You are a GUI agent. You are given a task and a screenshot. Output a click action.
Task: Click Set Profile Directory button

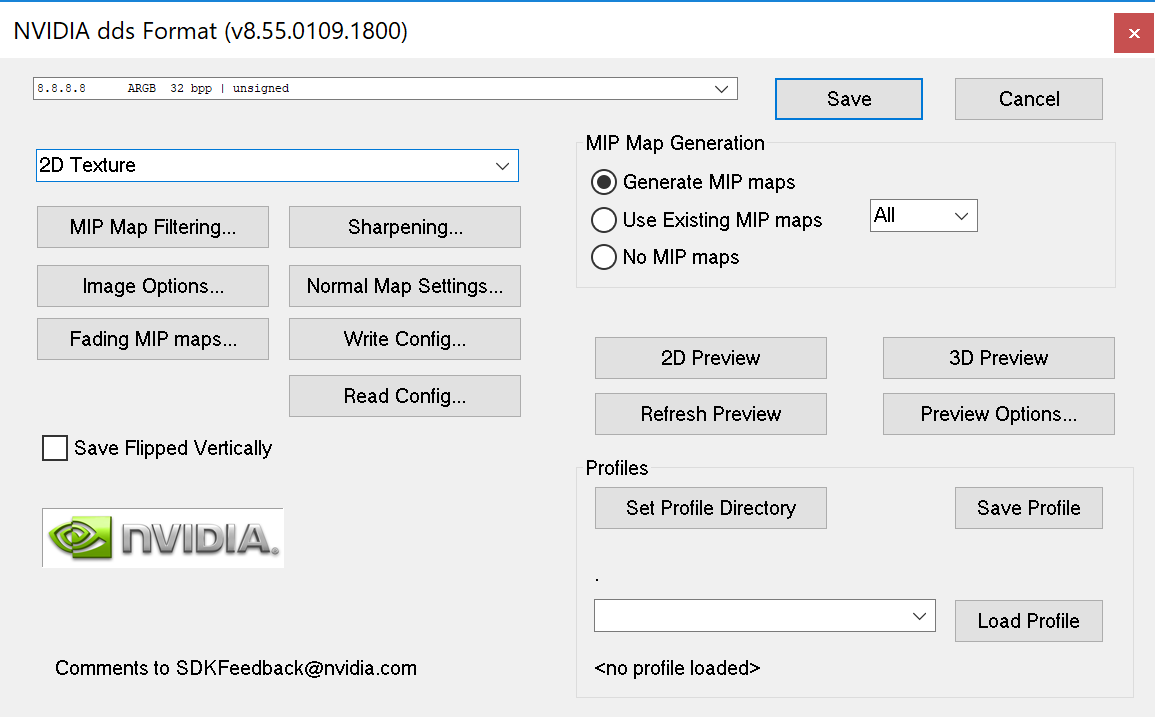coord(711,508)
